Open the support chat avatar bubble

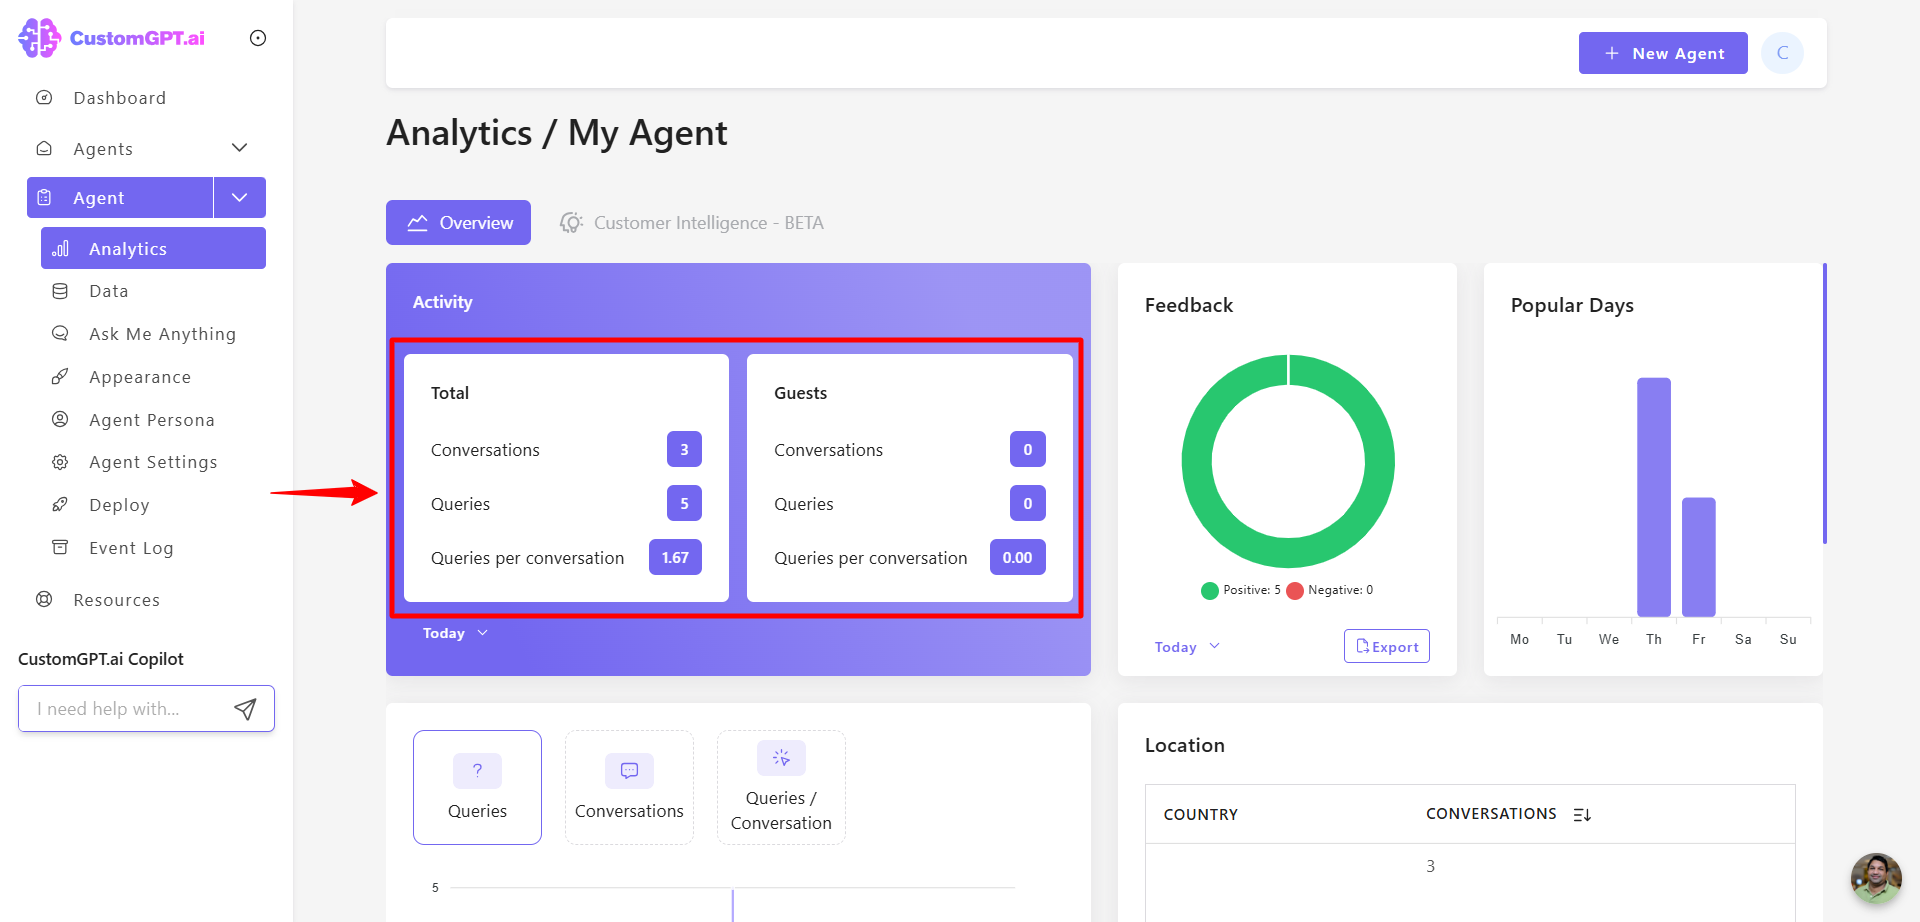coord(1876,878)
